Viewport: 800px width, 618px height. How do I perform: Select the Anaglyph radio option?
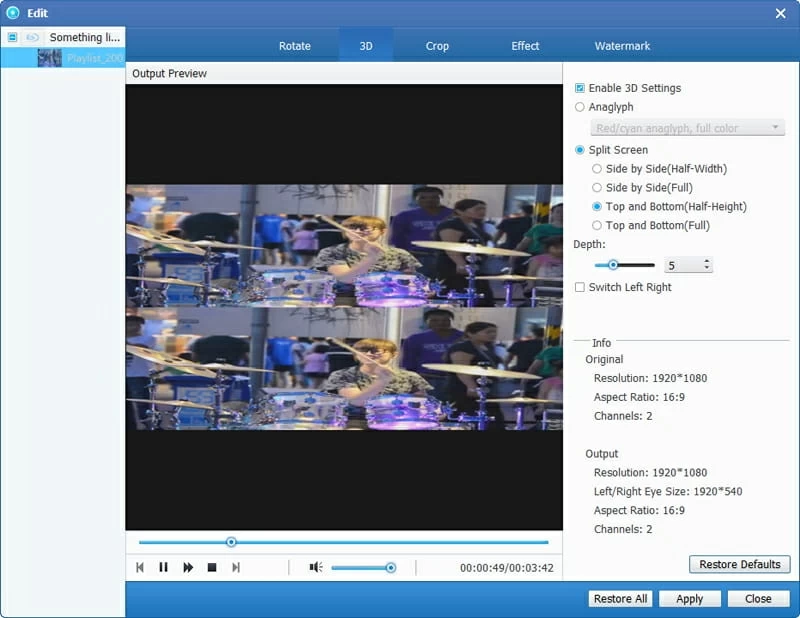click(x=580, y=107)
